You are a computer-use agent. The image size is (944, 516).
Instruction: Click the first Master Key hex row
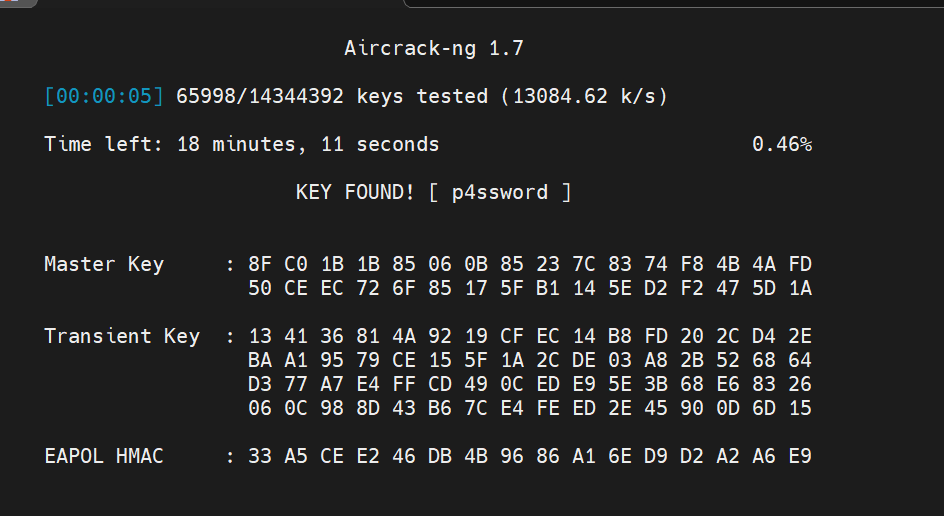(530, 264)
